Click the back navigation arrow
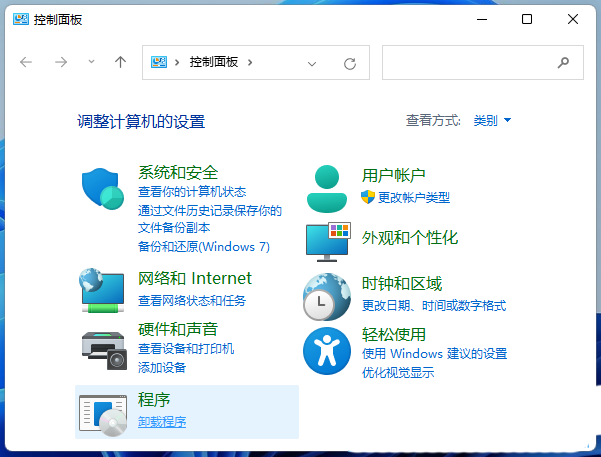The height and width of the screenshot is (457, 601). tap(26, 62)
